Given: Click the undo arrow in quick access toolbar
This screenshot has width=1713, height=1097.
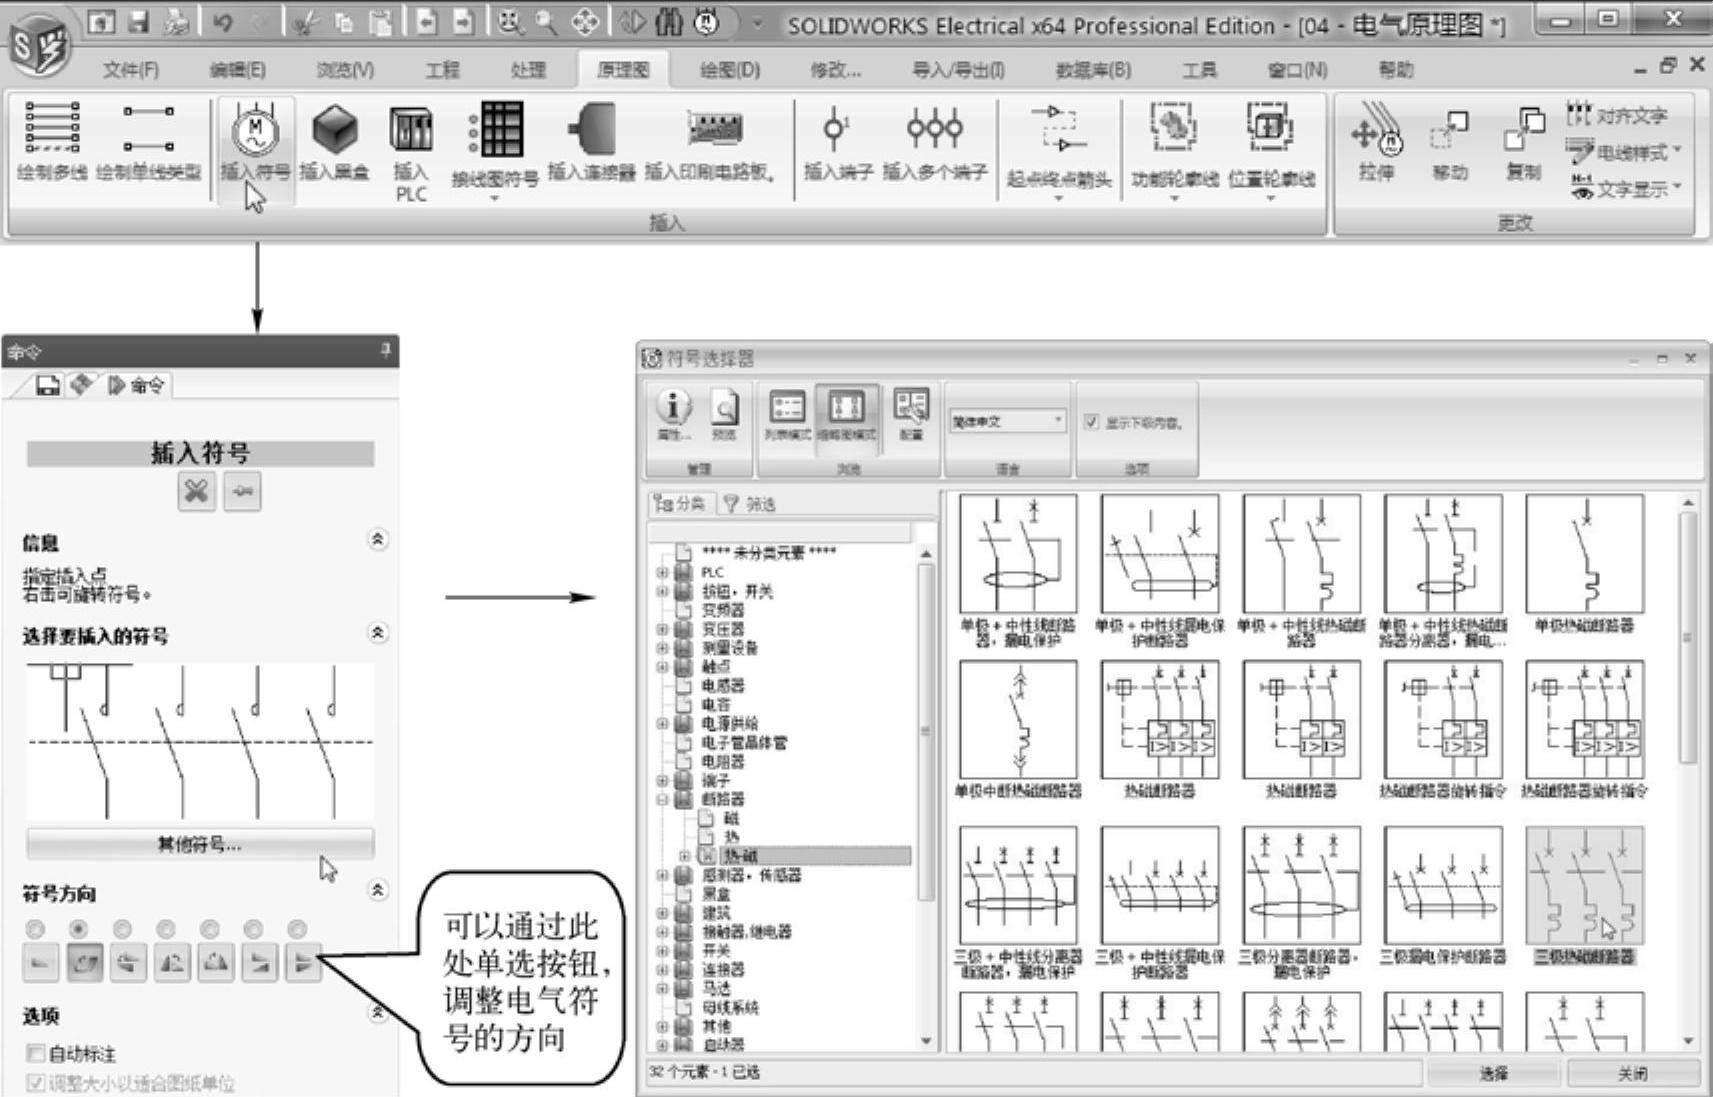Looking at the screenshot, I should coord(222,22).
